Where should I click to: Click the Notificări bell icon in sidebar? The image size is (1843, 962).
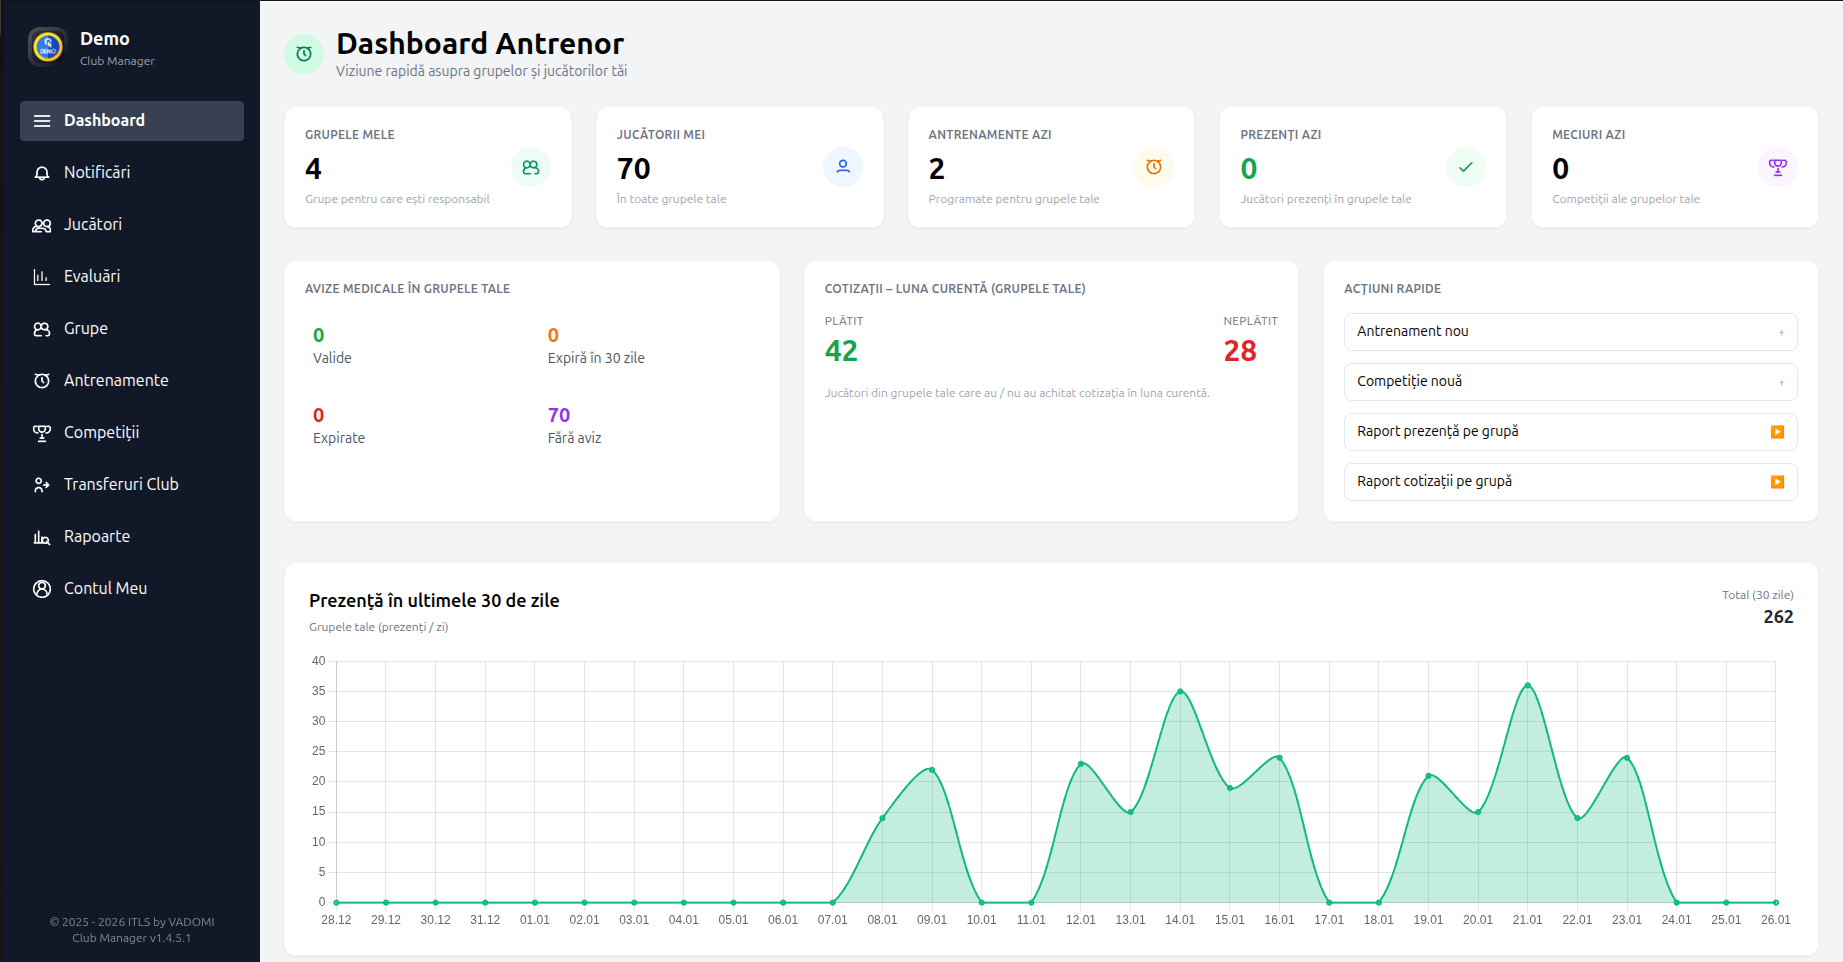click(x=41, y=172)
